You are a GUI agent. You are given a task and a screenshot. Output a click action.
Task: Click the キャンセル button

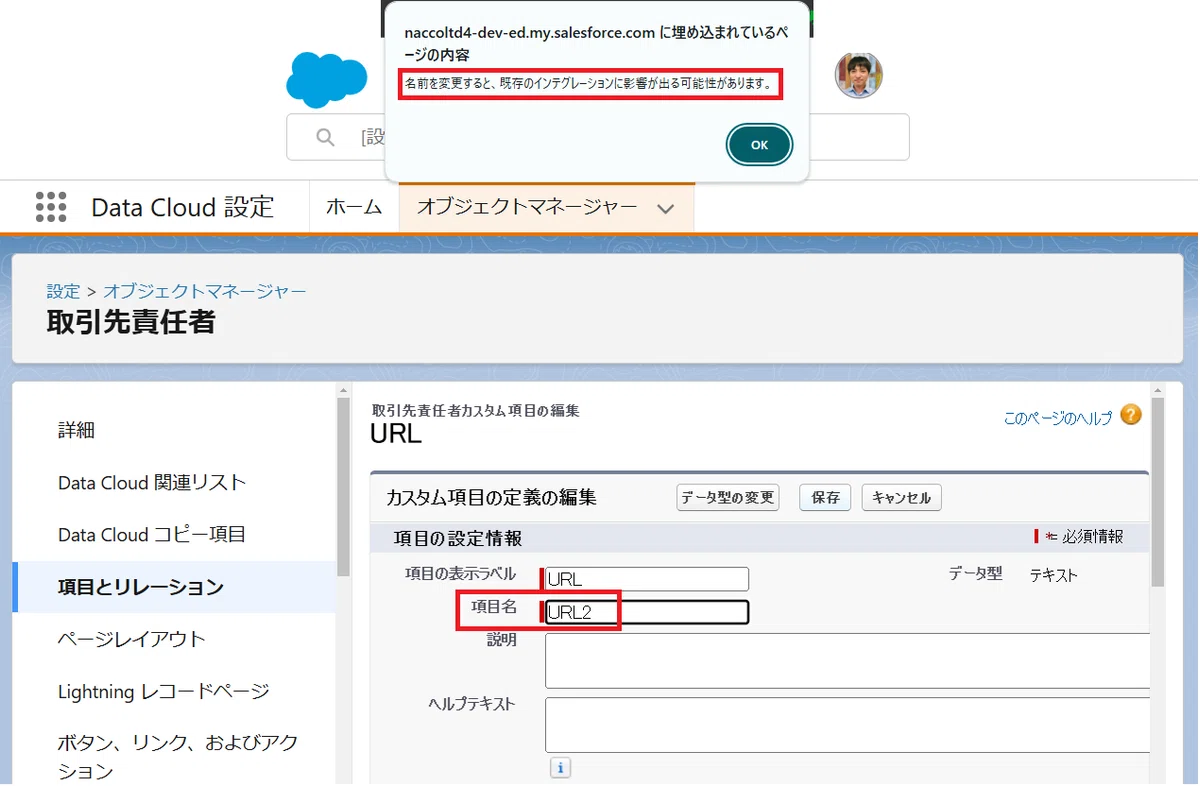901,497
